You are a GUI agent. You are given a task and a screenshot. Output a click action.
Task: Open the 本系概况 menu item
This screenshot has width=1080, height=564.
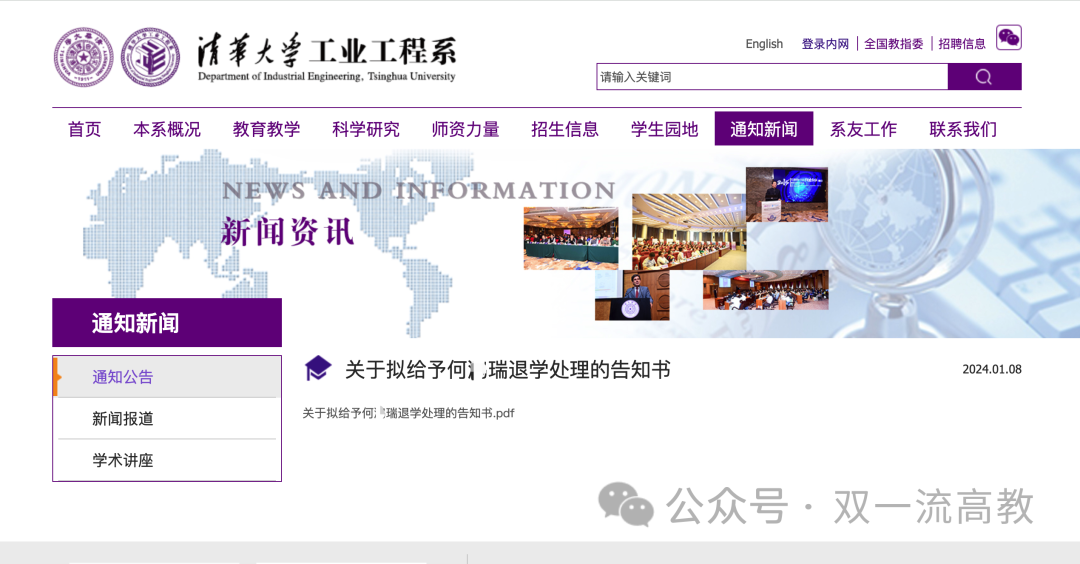167,129
